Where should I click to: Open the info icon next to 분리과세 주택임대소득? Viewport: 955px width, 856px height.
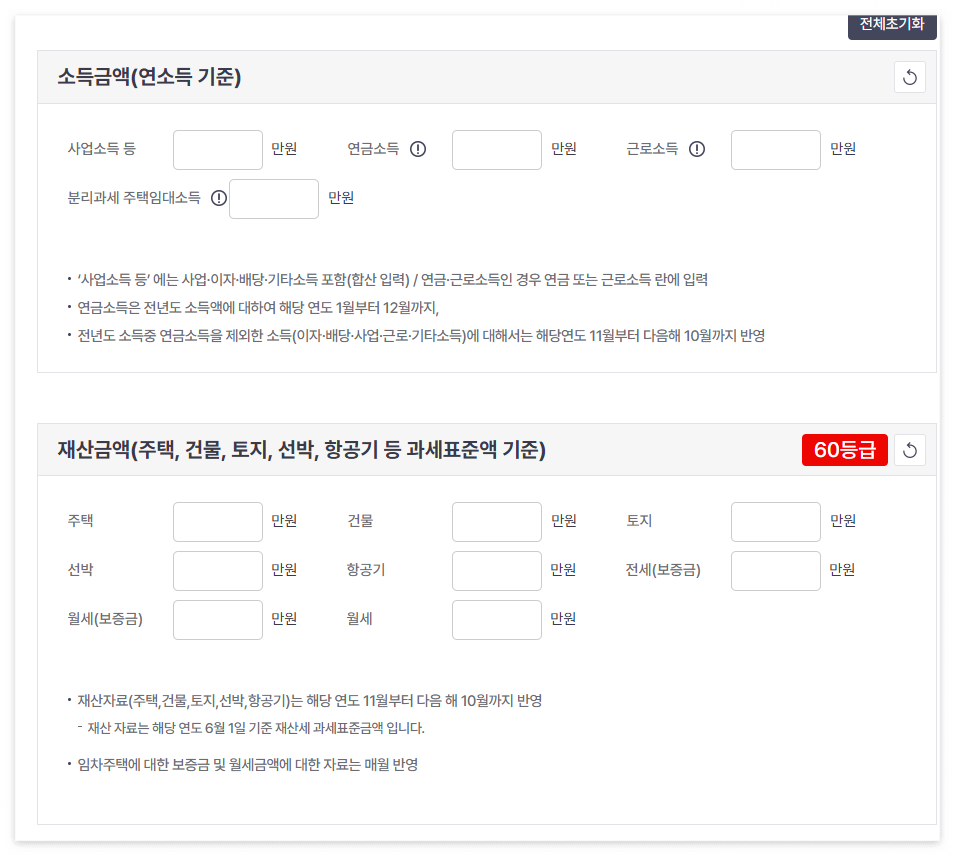click(219, 198)
